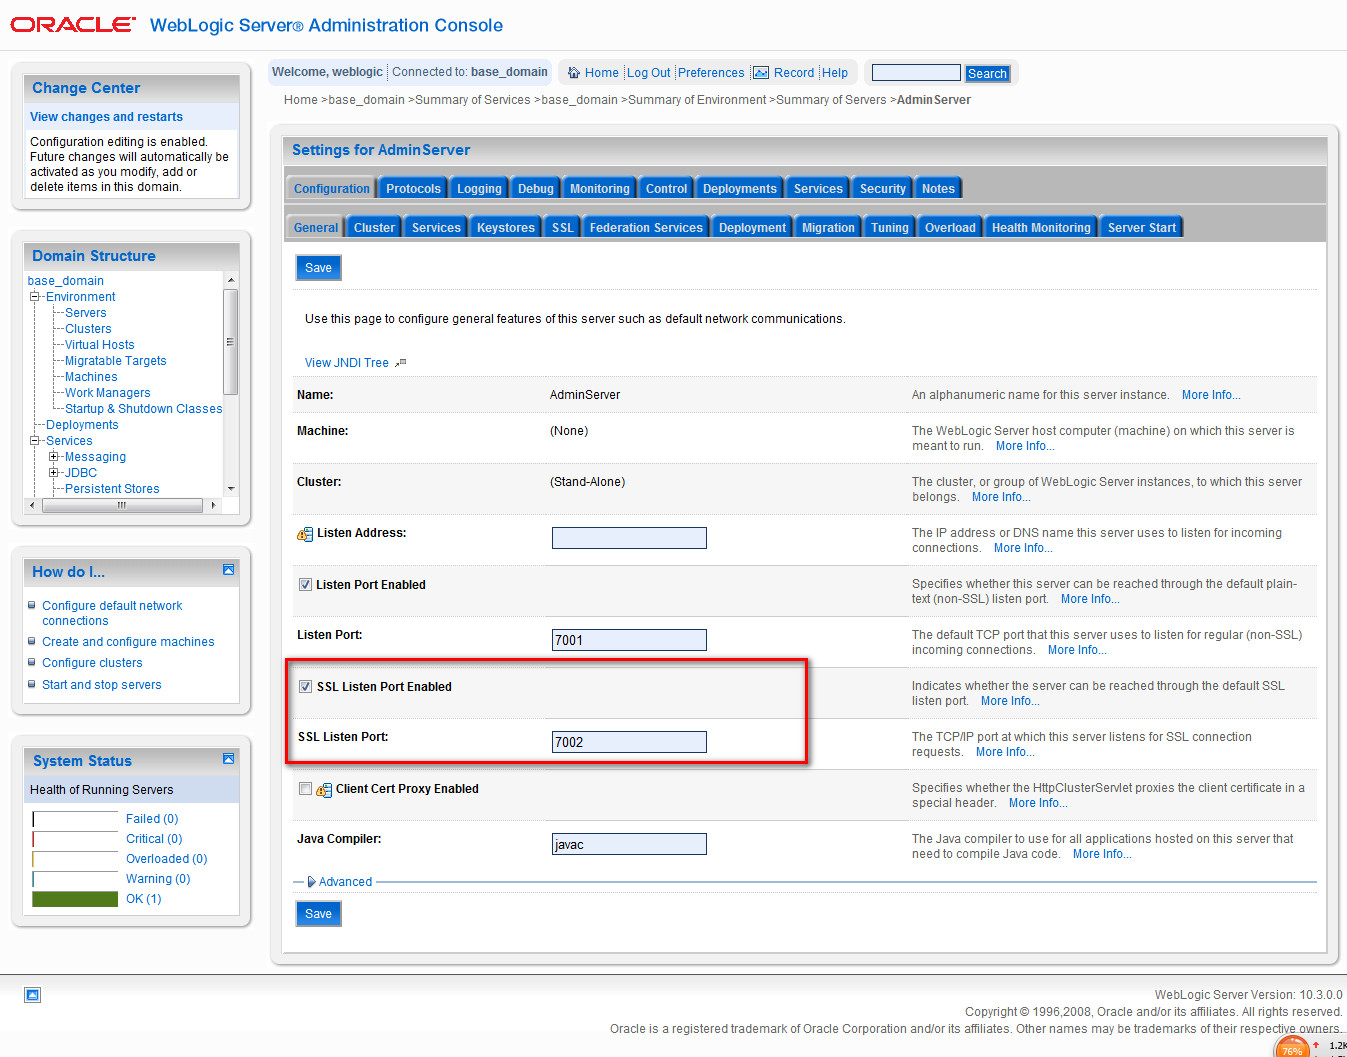The width and height of the screenshot is (1347, 1057).
Task: Check Client Cert Proxy Enabled checkbox
Action: pos(305,789)
